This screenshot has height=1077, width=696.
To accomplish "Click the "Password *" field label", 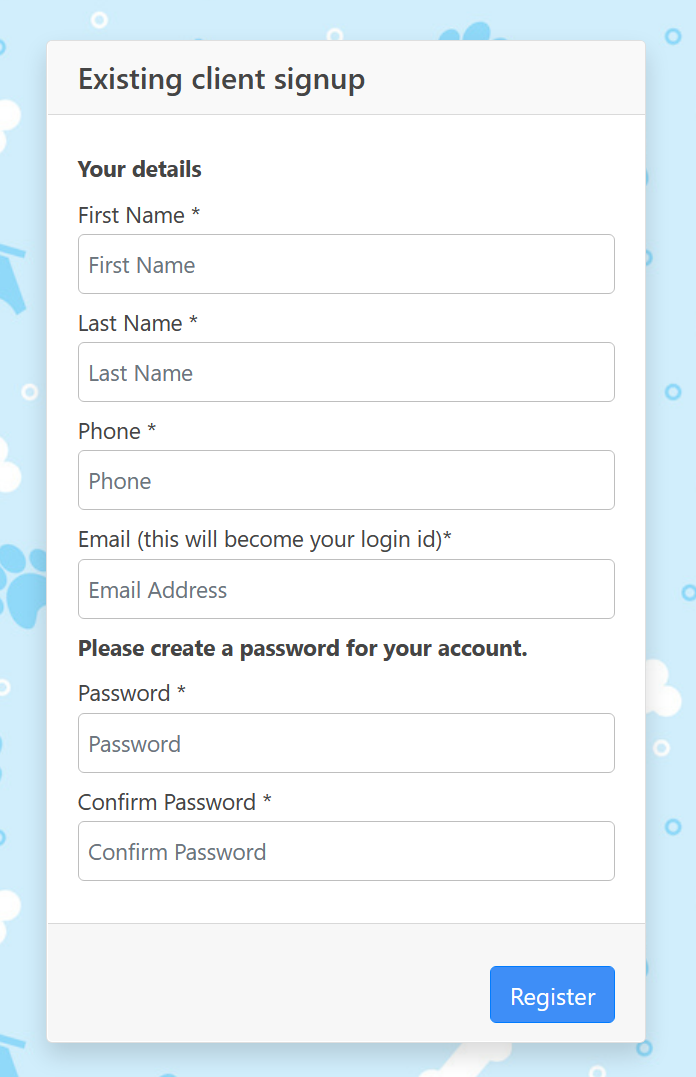I will (132, 693).
